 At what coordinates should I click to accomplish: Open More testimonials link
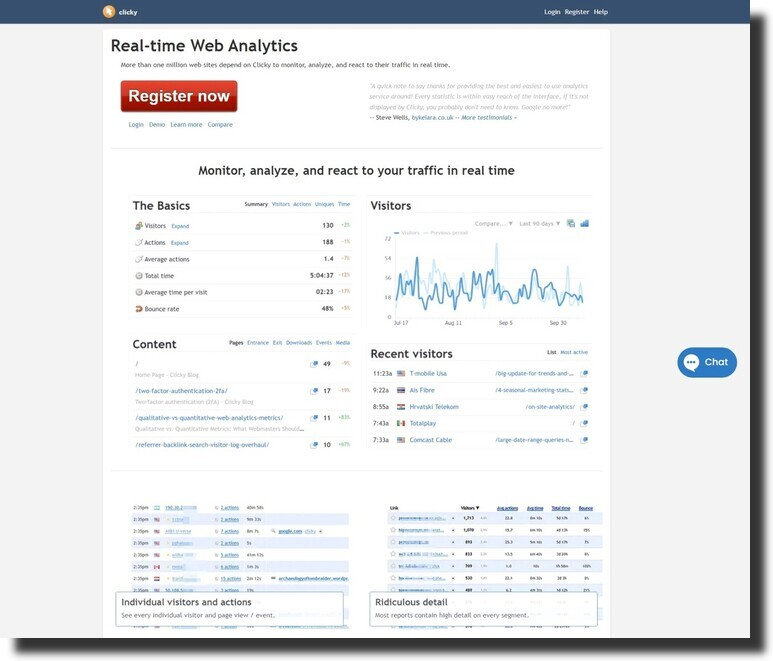pos(489,118)
